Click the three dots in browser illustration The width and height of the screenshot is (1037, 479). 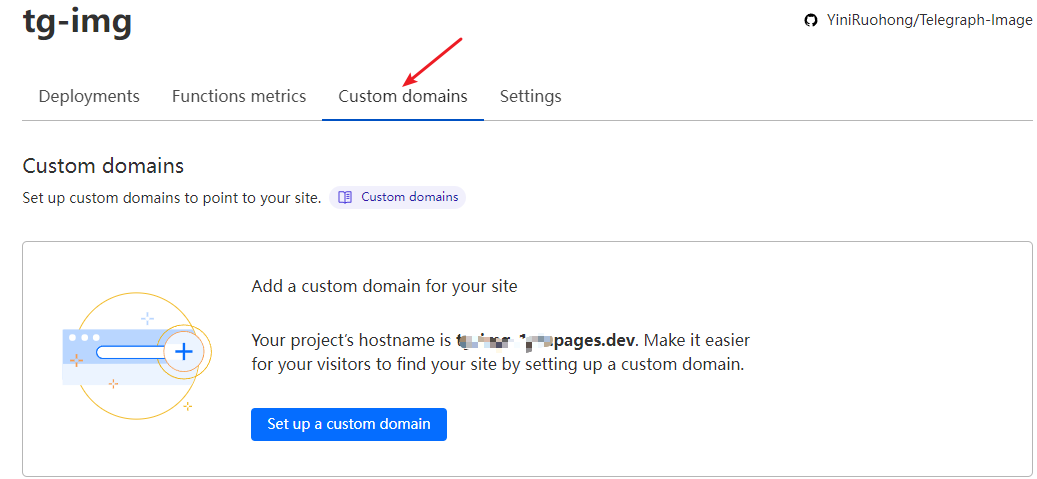84,337
